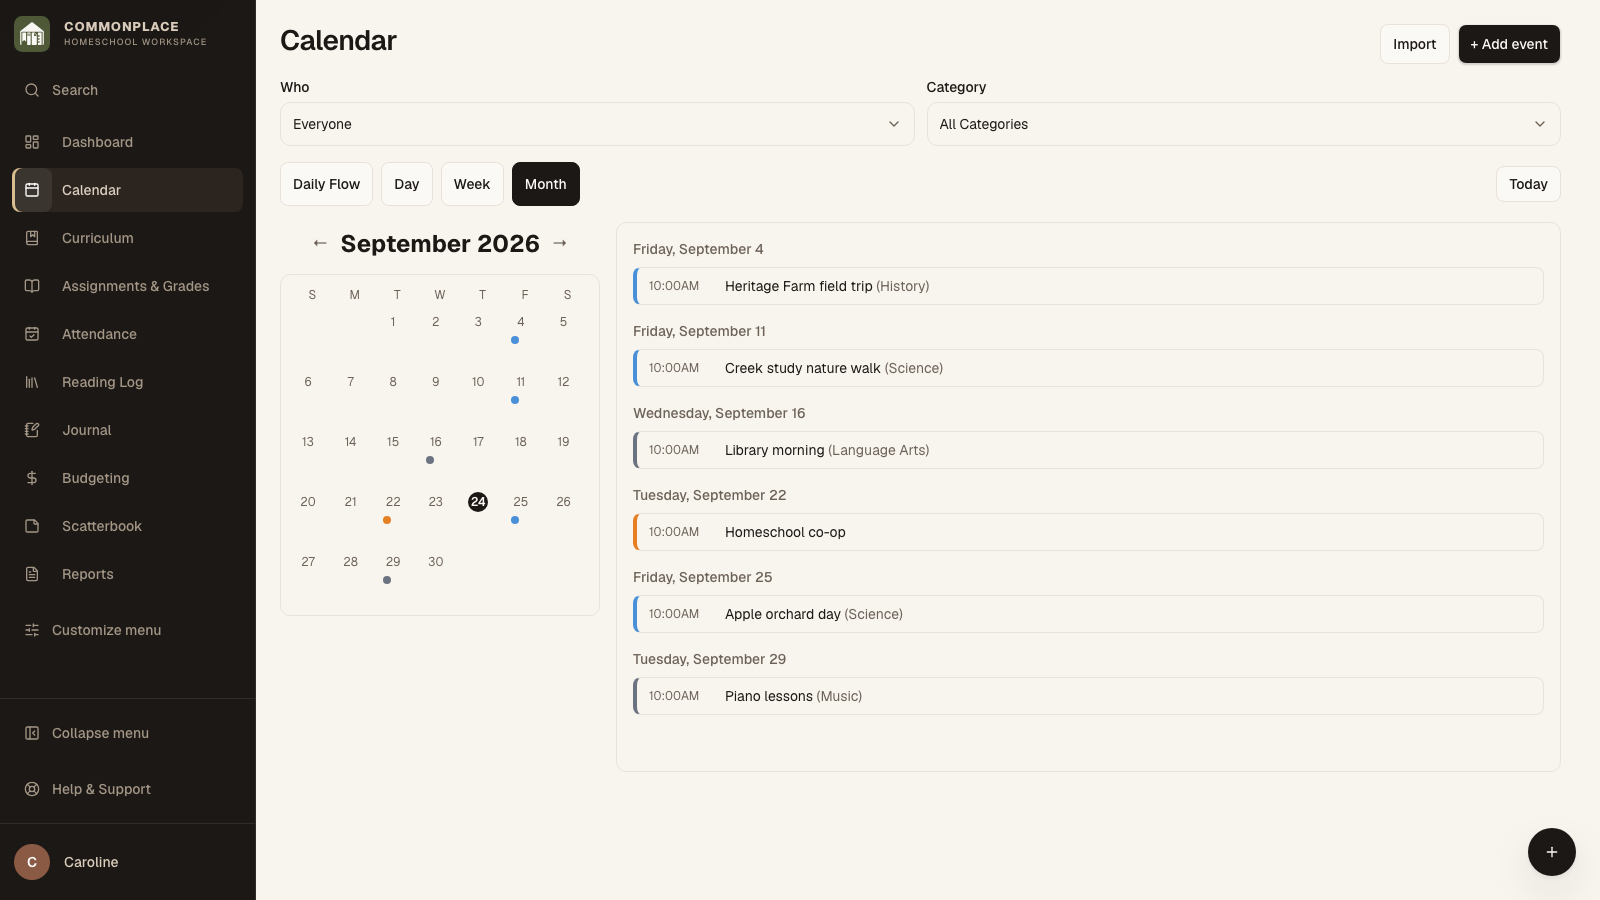Open the All Categories dropdown
Viewport: 1600px width, 900px height.
tap(1243, 124)
